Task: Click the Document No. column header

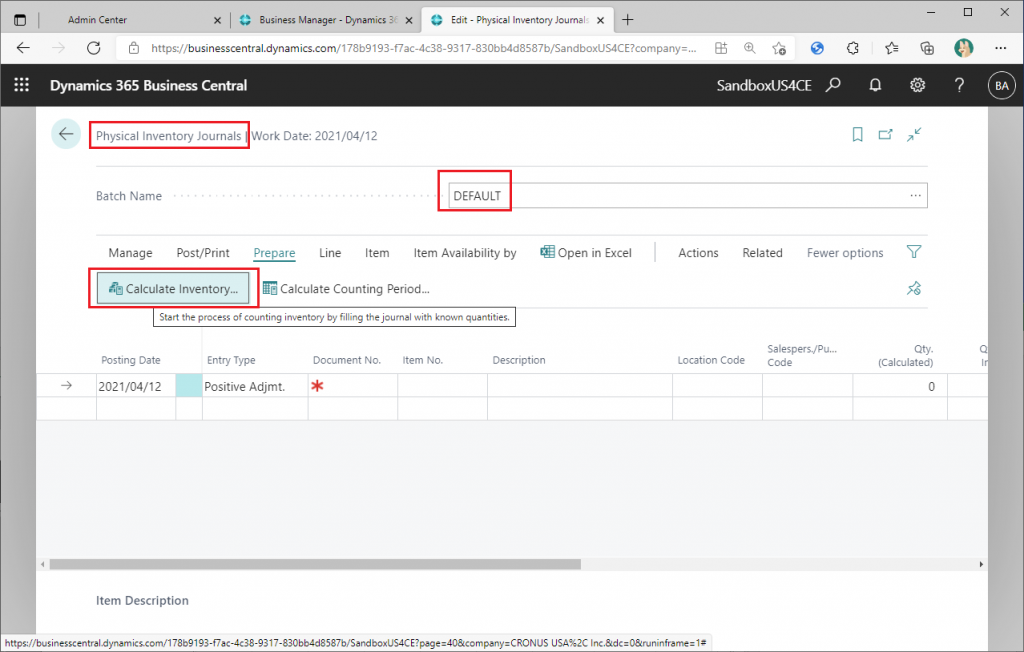Action: coord(347,360)
